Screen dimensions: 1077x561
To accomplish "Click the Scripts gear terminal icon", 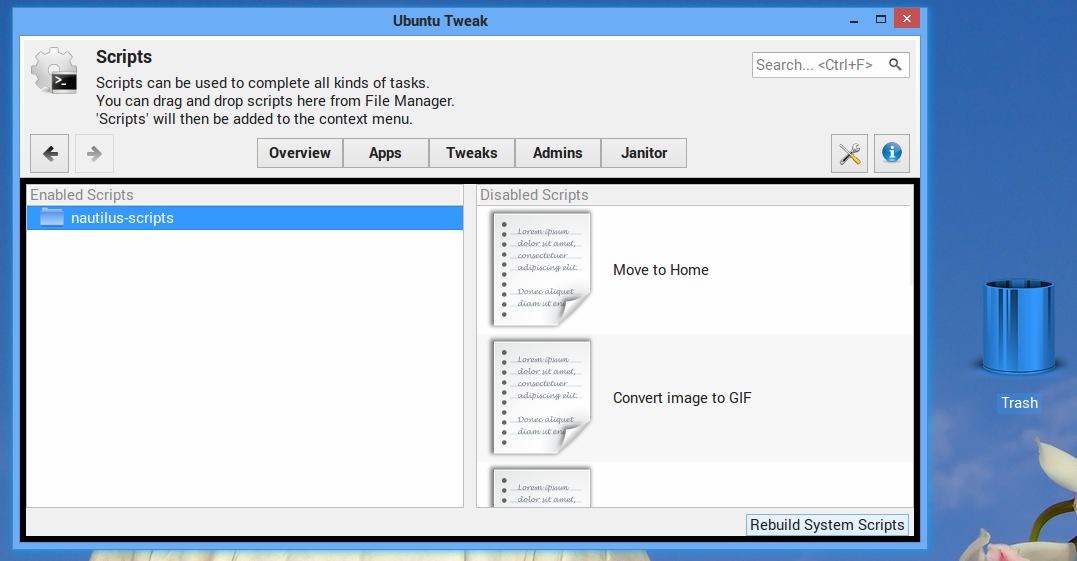I will [55, 71].
